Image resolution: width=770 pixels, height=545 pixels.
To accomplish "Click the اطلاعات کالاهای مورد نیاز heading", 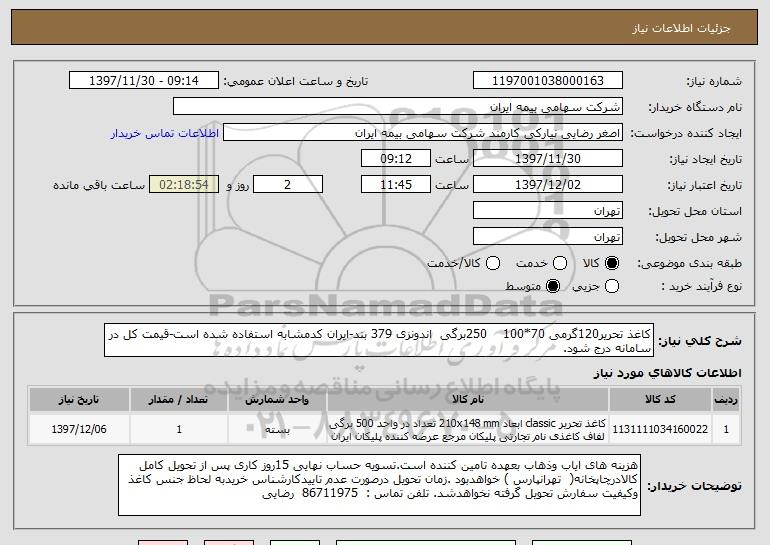I will pos(667,373).
